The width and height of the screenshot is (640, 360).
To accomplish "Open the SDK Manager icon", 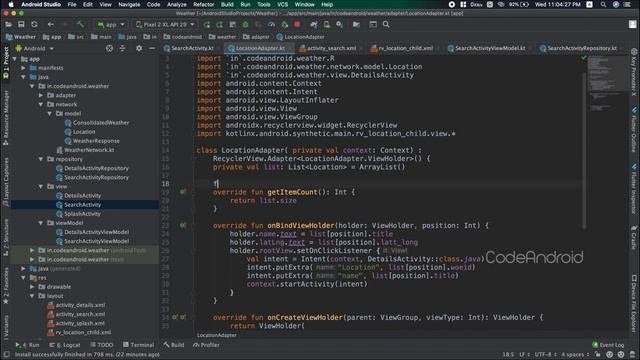I will click(339, 24).
